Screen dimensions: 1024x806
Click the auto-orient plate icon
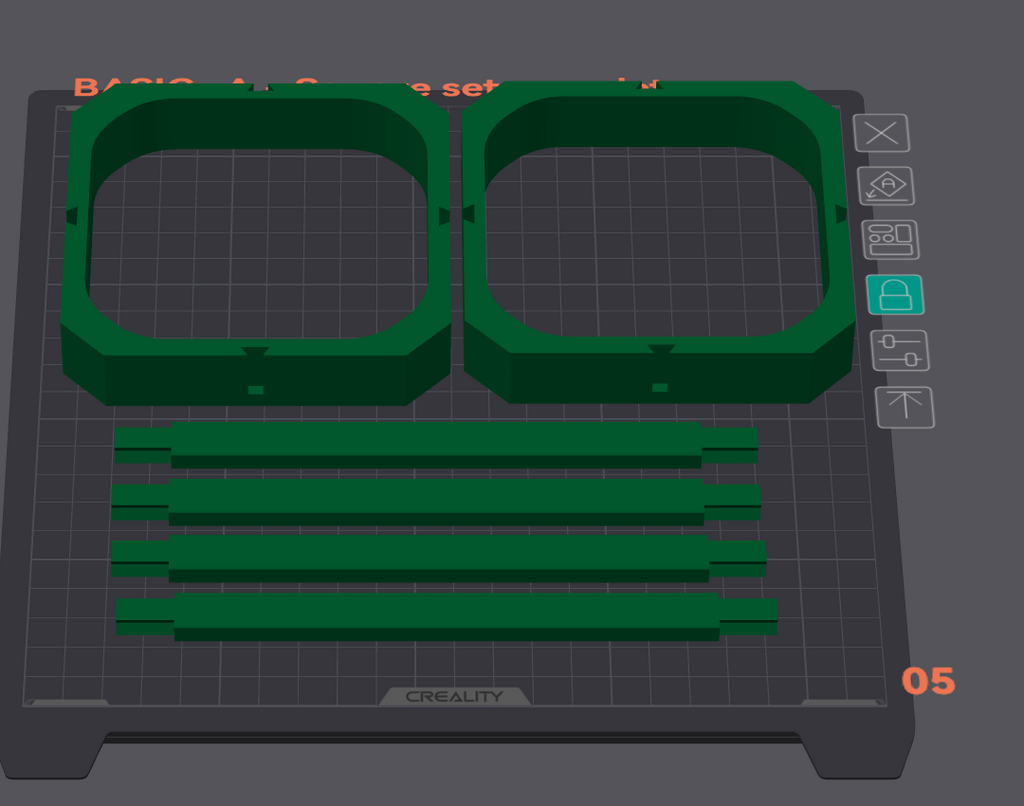[x=886, y=186]
